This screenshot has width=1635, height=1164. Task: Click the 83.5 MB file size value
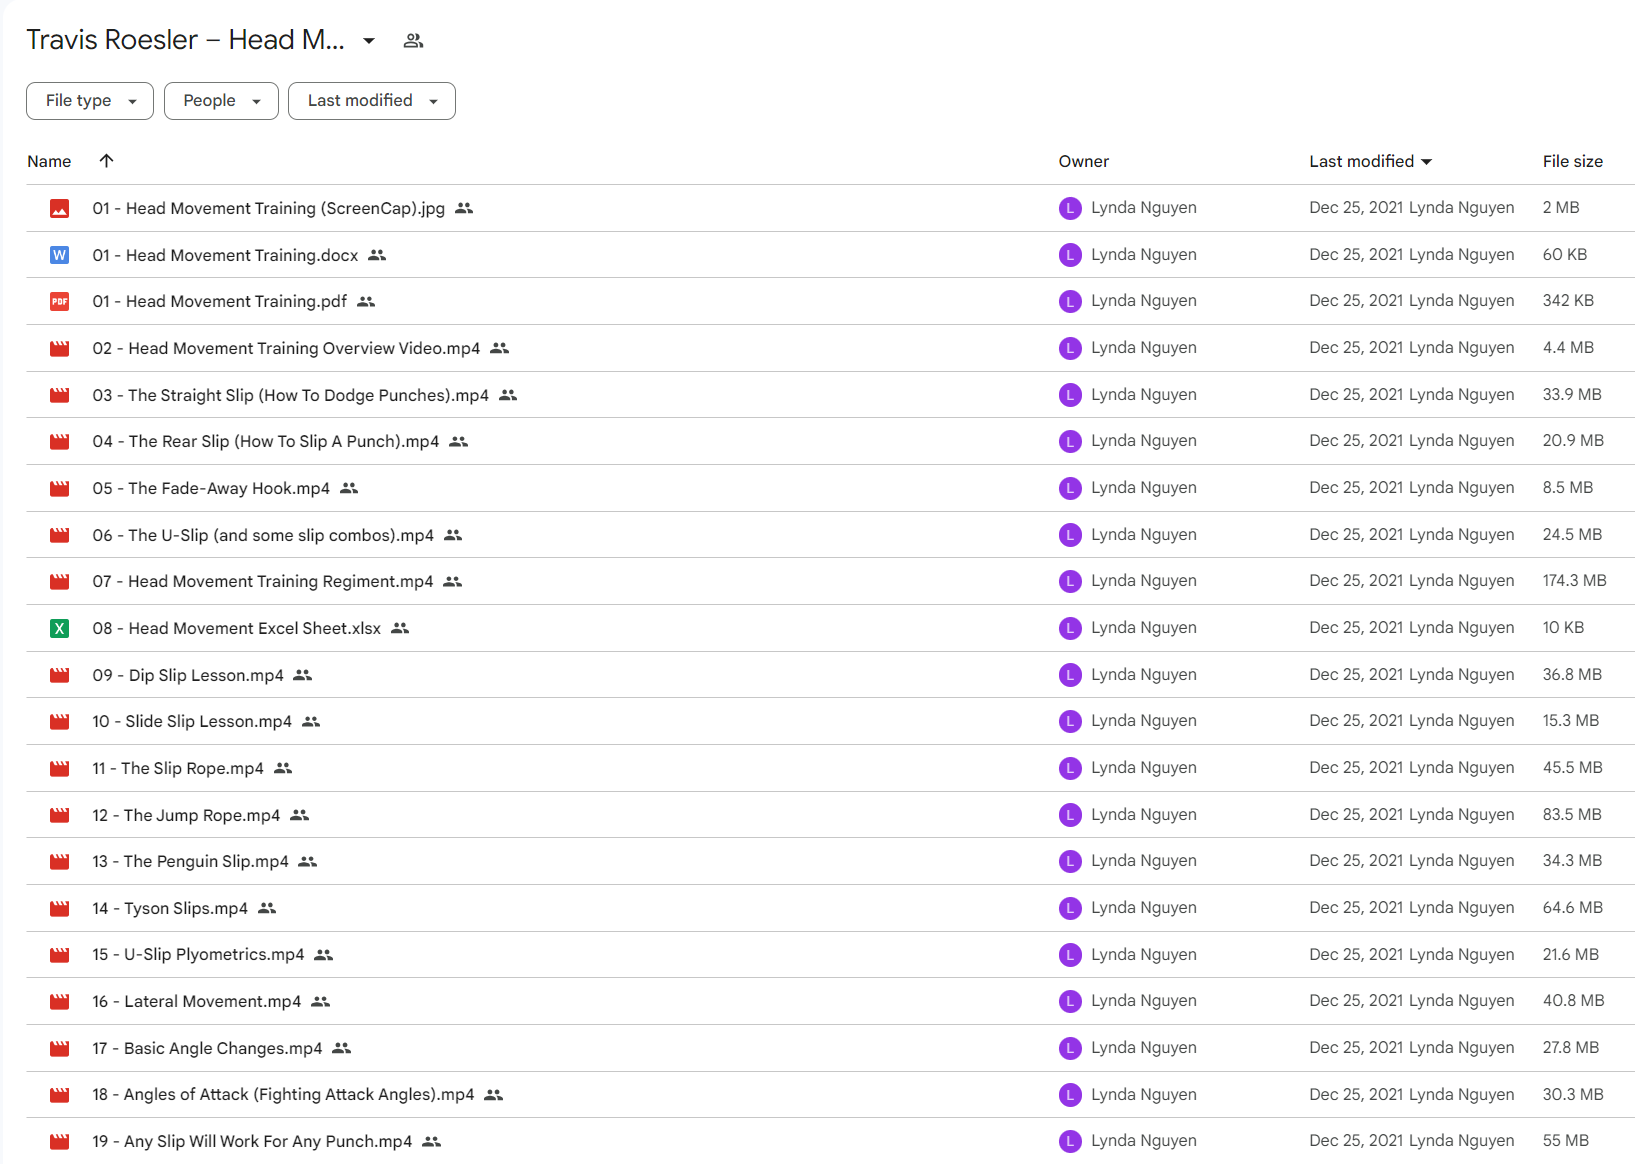pos(1572,815)
